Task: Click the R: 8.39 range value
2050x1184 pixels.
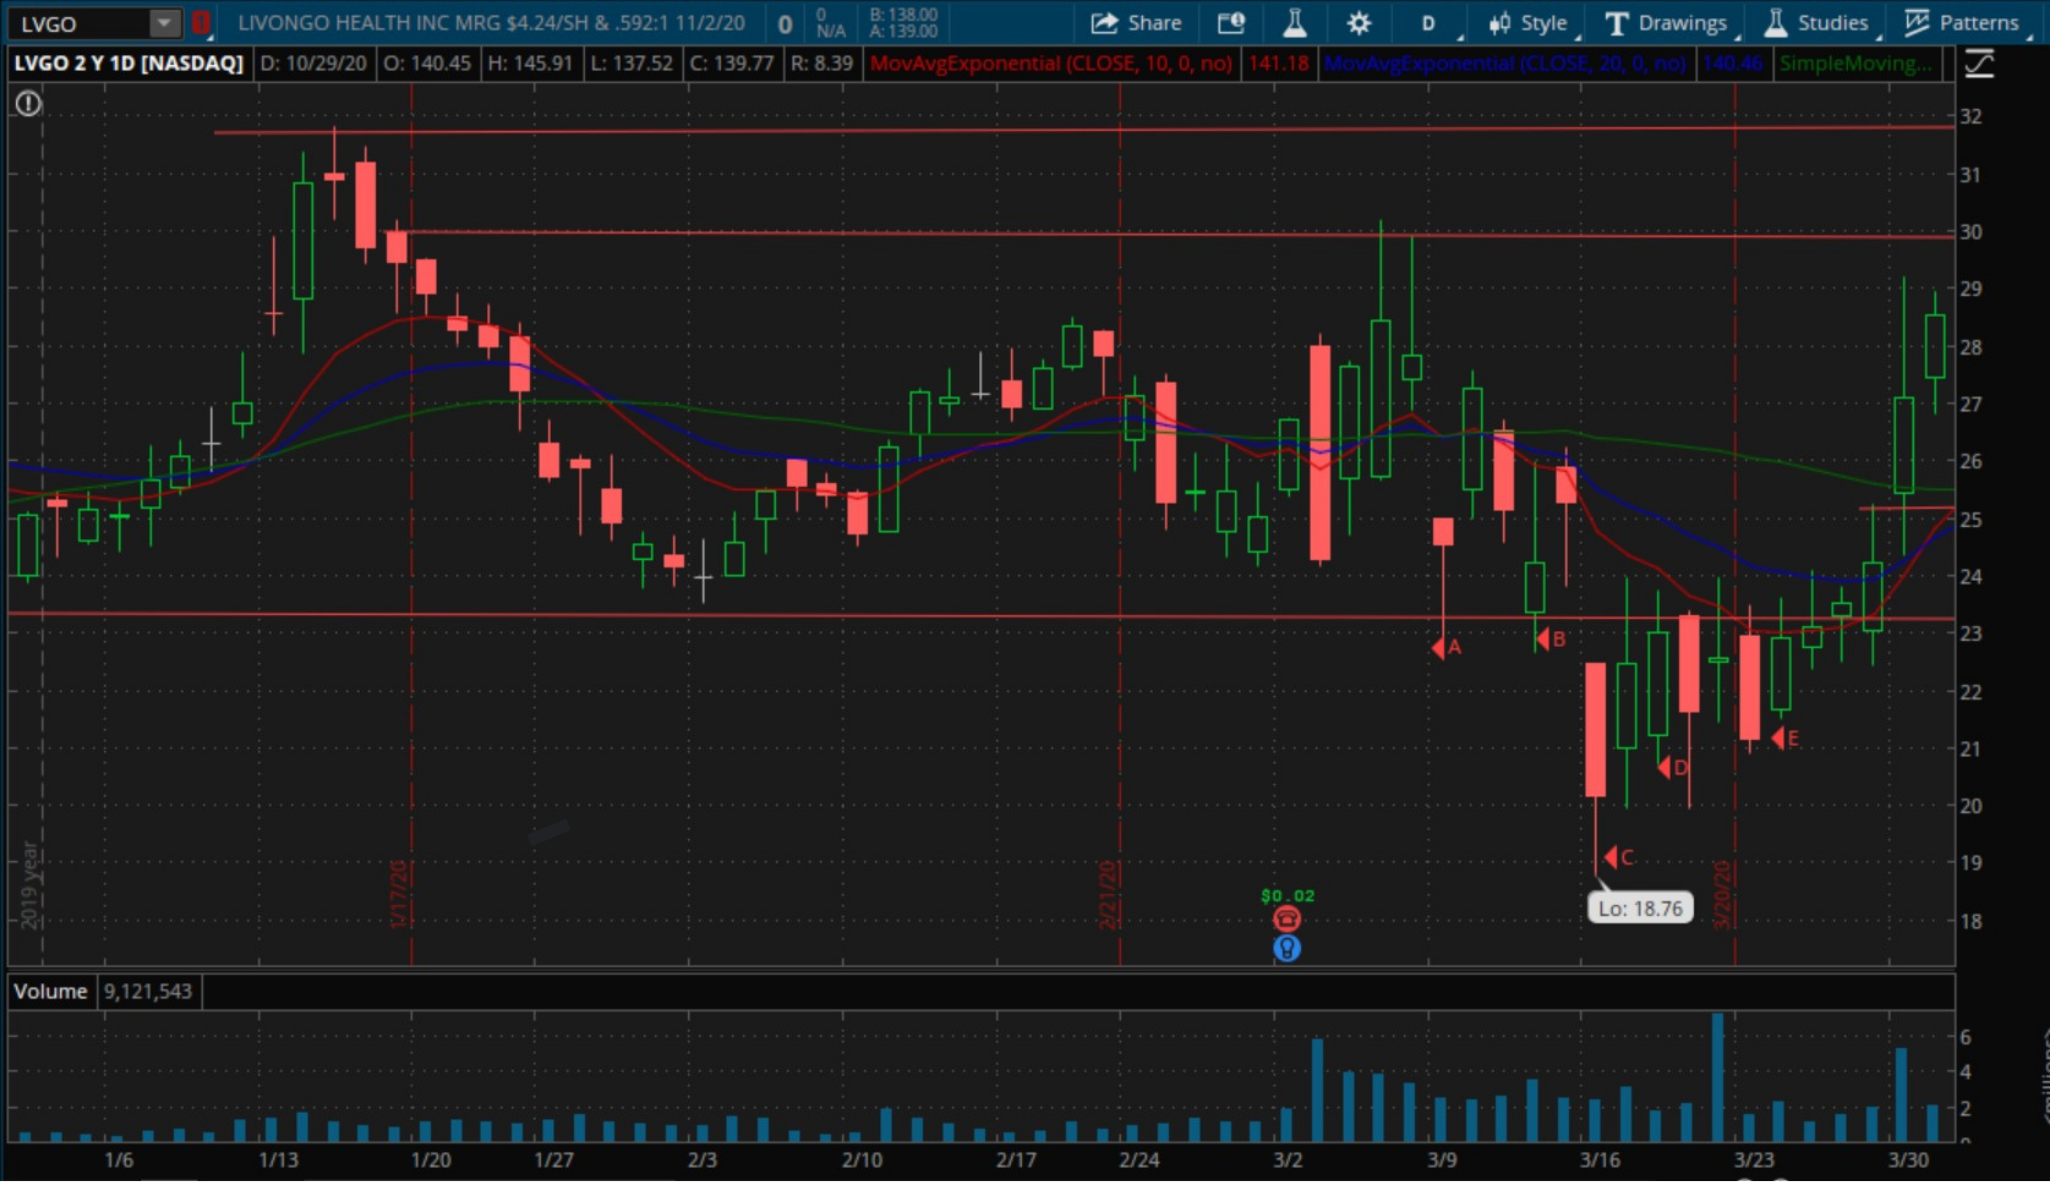Action: point(822,64)
